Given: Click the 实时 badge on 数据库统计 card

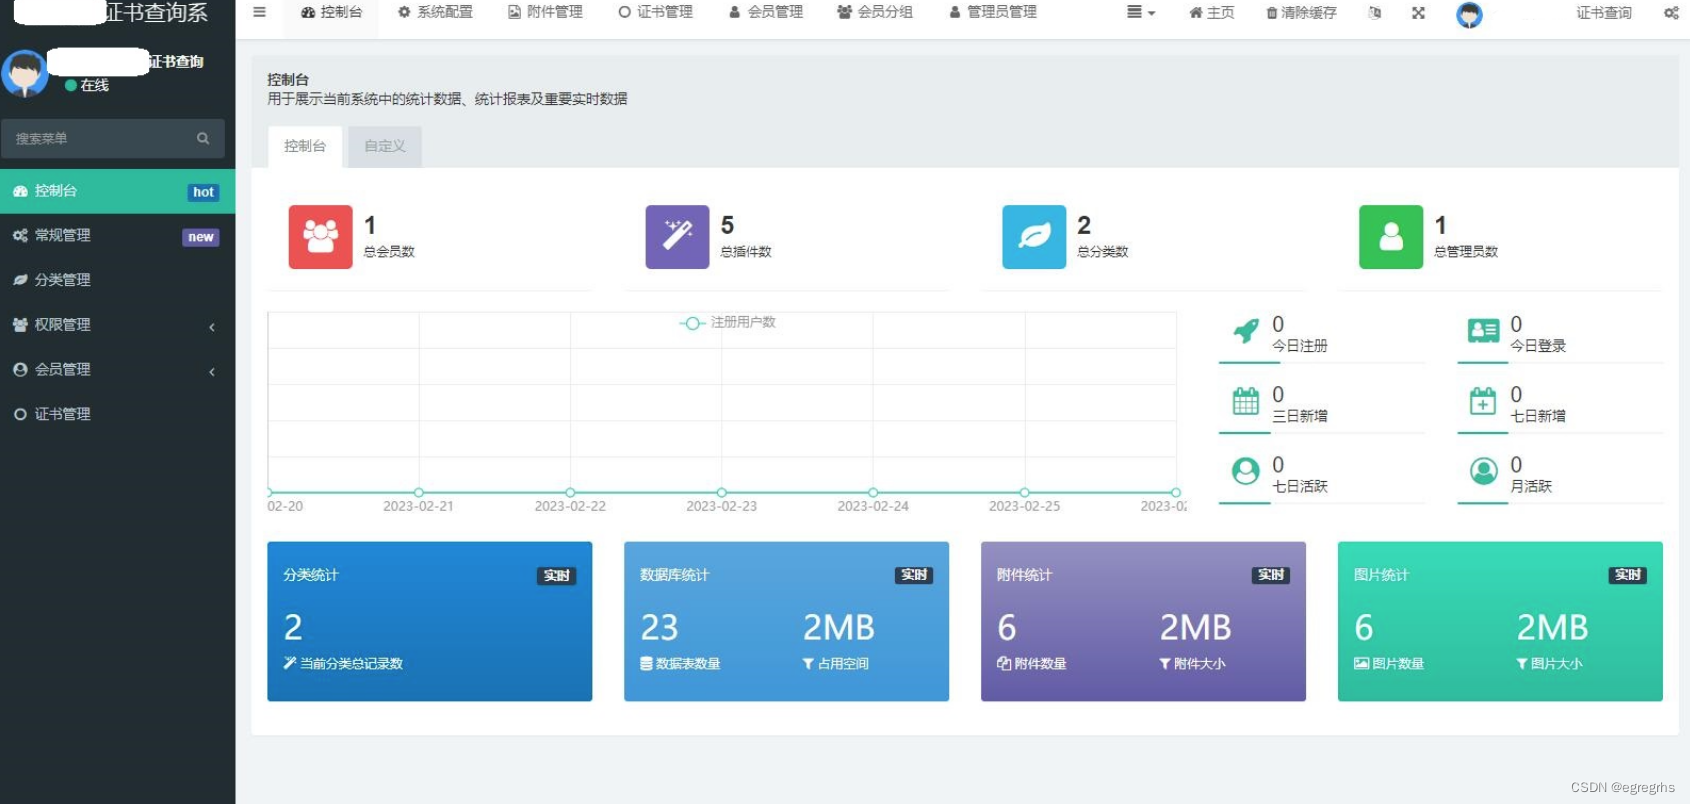Looking at the screenshot, I should tap(914, 575).
